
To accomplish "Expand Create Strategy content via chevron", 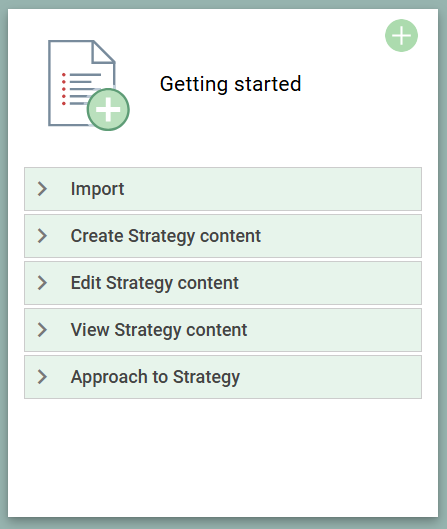I will pos(42,235).
